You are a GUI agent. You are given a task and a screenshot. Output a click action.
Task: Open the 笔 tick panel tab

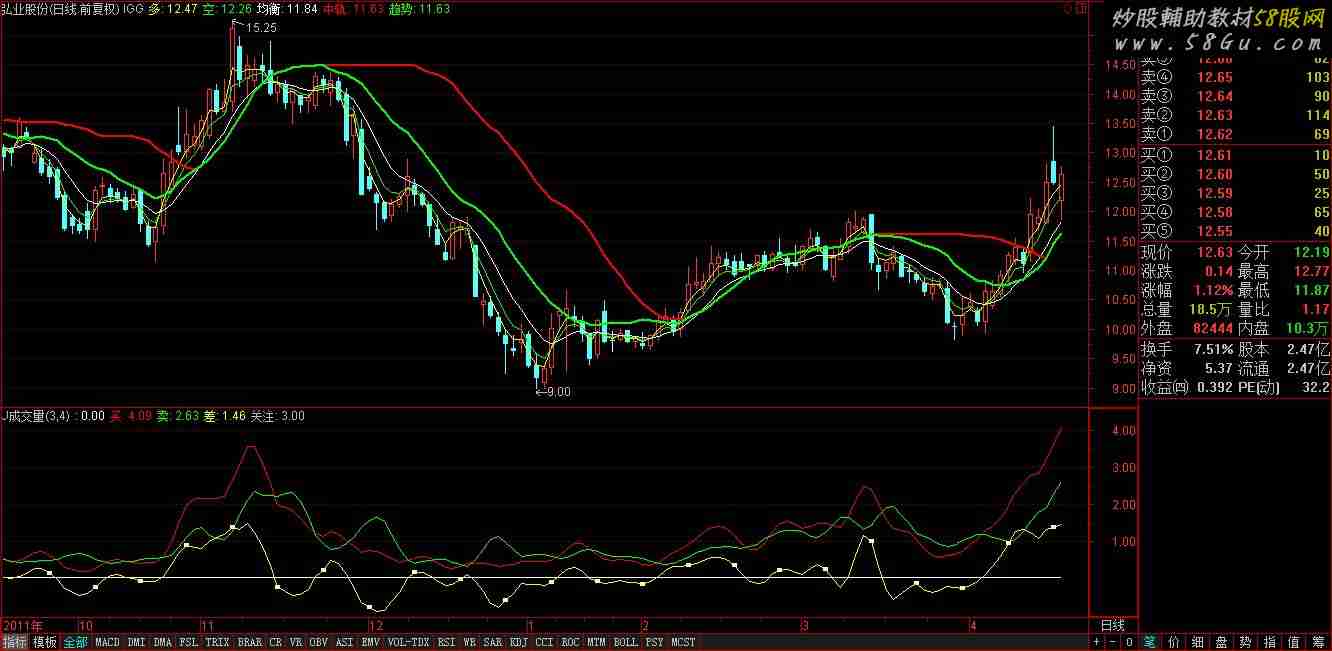1150,642
